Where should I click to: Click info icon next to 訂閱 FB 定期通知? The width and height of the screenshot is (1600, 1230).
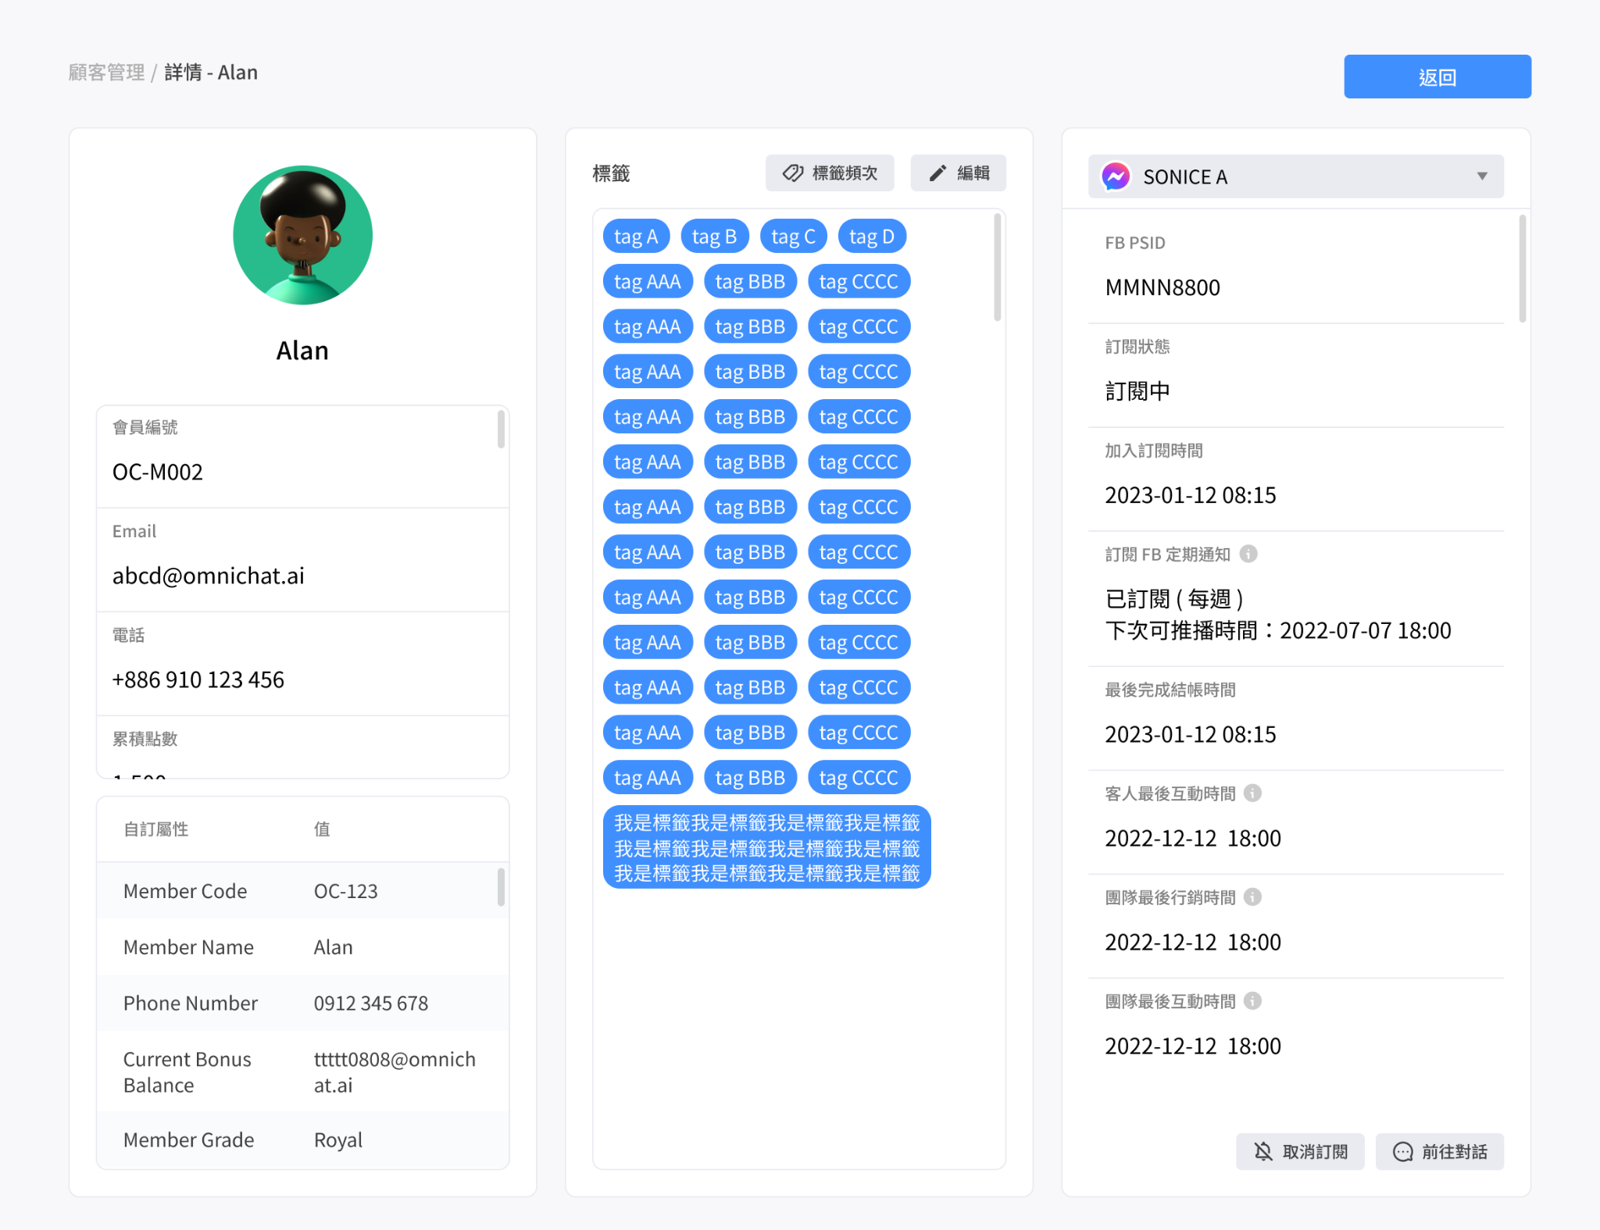pos(1249,553)
